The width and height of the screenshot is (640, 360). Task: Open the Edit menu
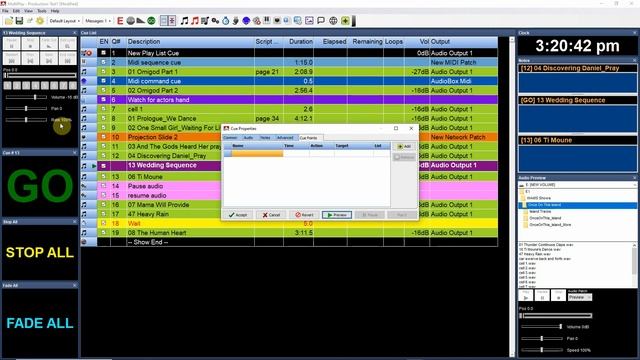tap(16, 11)
